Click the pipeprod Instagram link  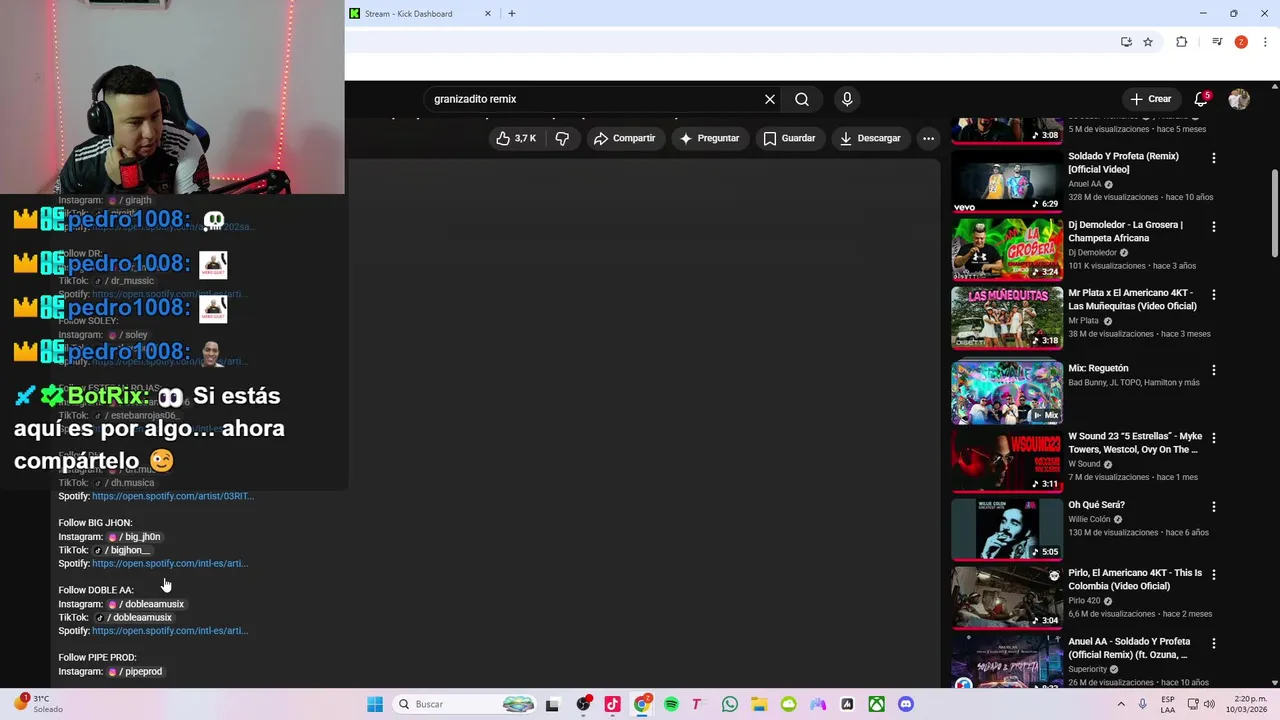click(135, 672)
